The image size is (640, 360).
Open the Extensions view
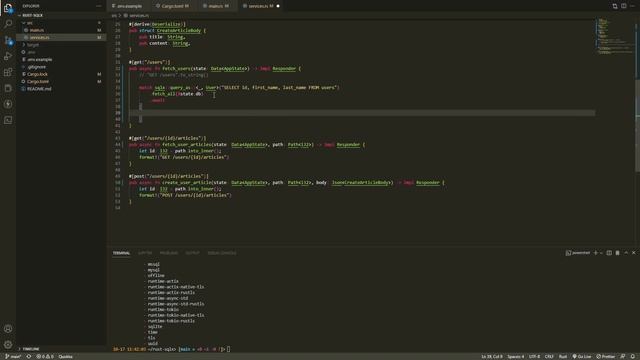point(8,72)
